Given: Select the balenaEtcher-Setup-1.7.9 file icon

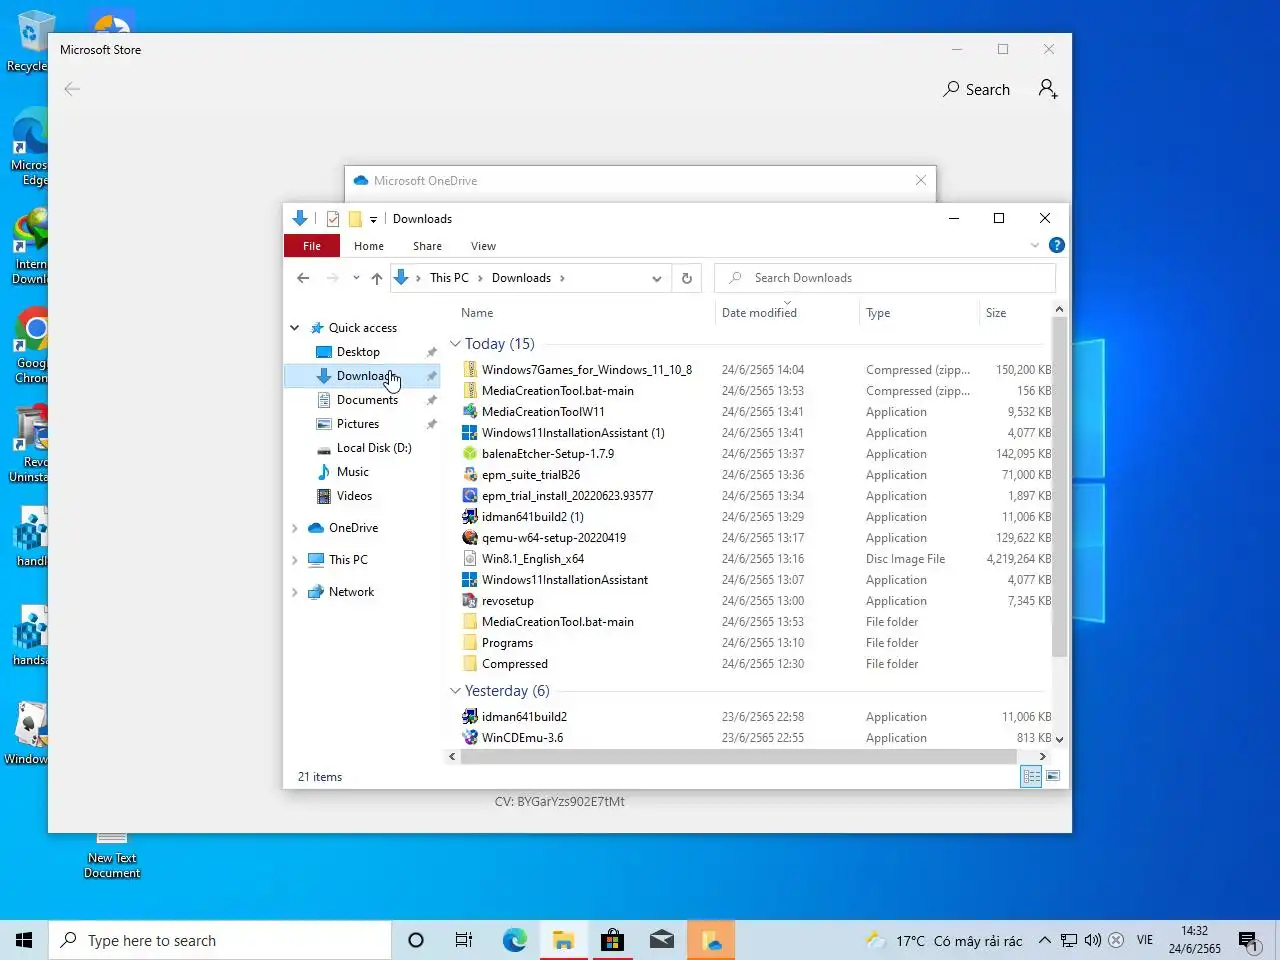Looking at the screenshot, I should 470,454.
